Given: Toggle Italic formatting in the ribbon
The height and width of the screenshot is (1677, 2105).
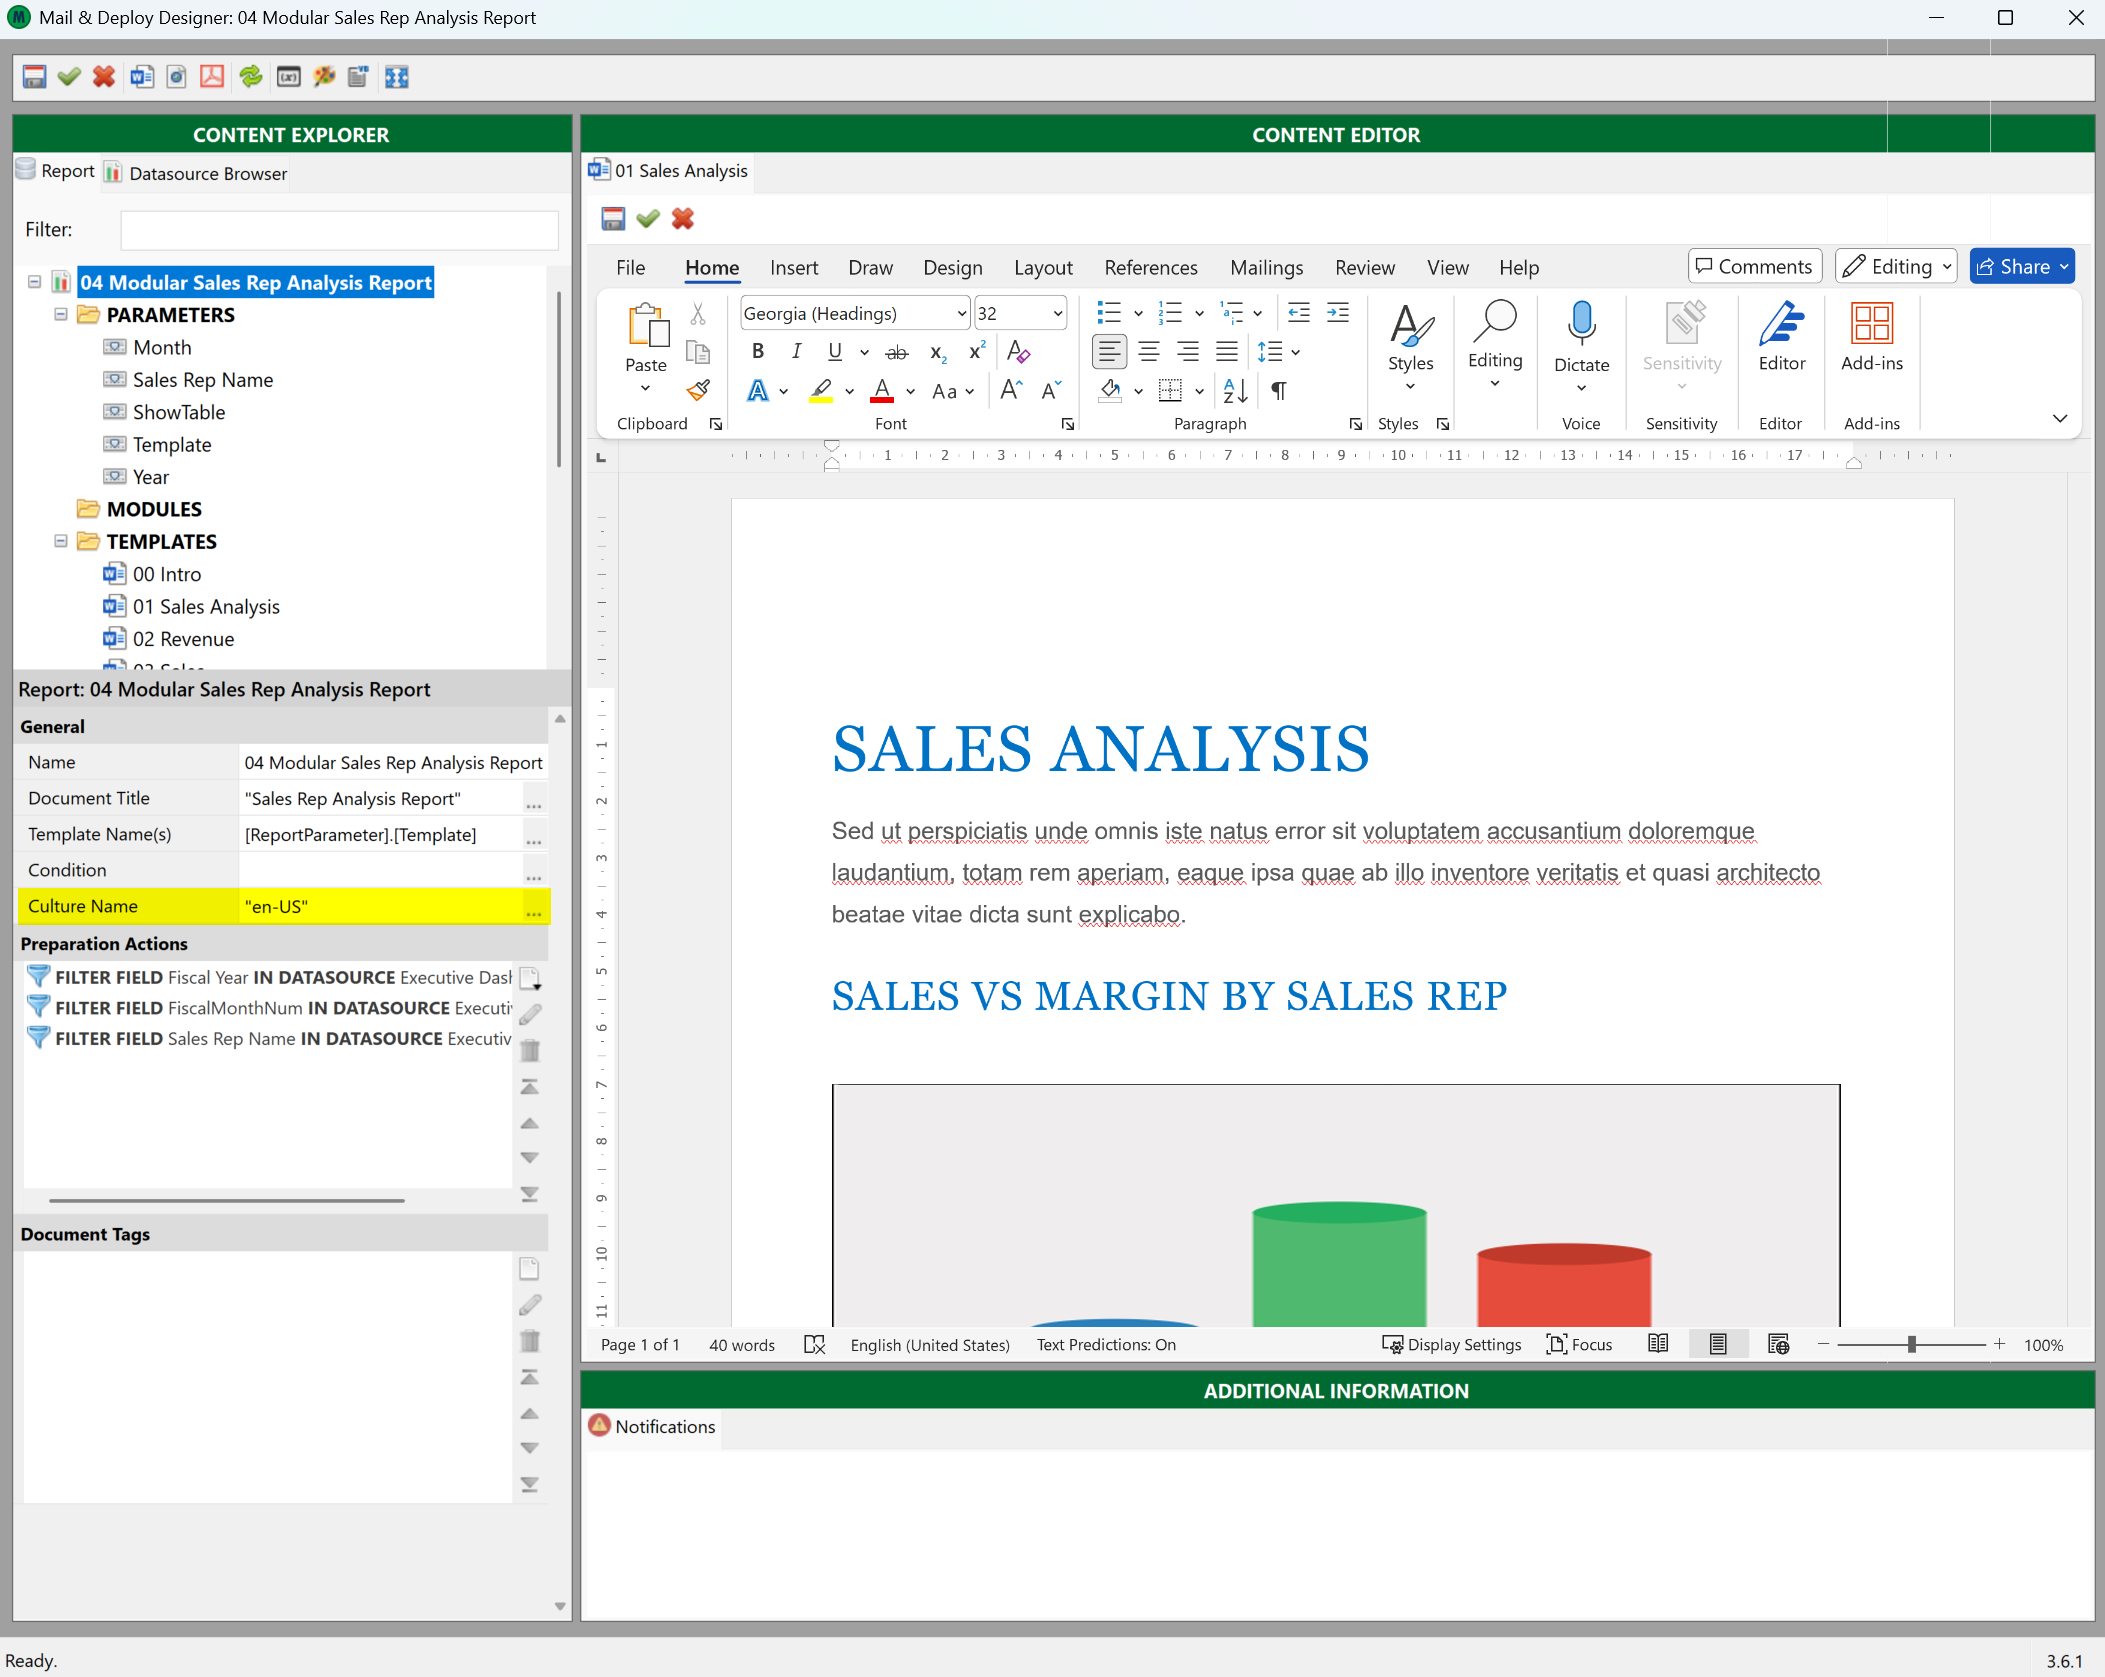Looking at the screenshot, I should (796, 351).
